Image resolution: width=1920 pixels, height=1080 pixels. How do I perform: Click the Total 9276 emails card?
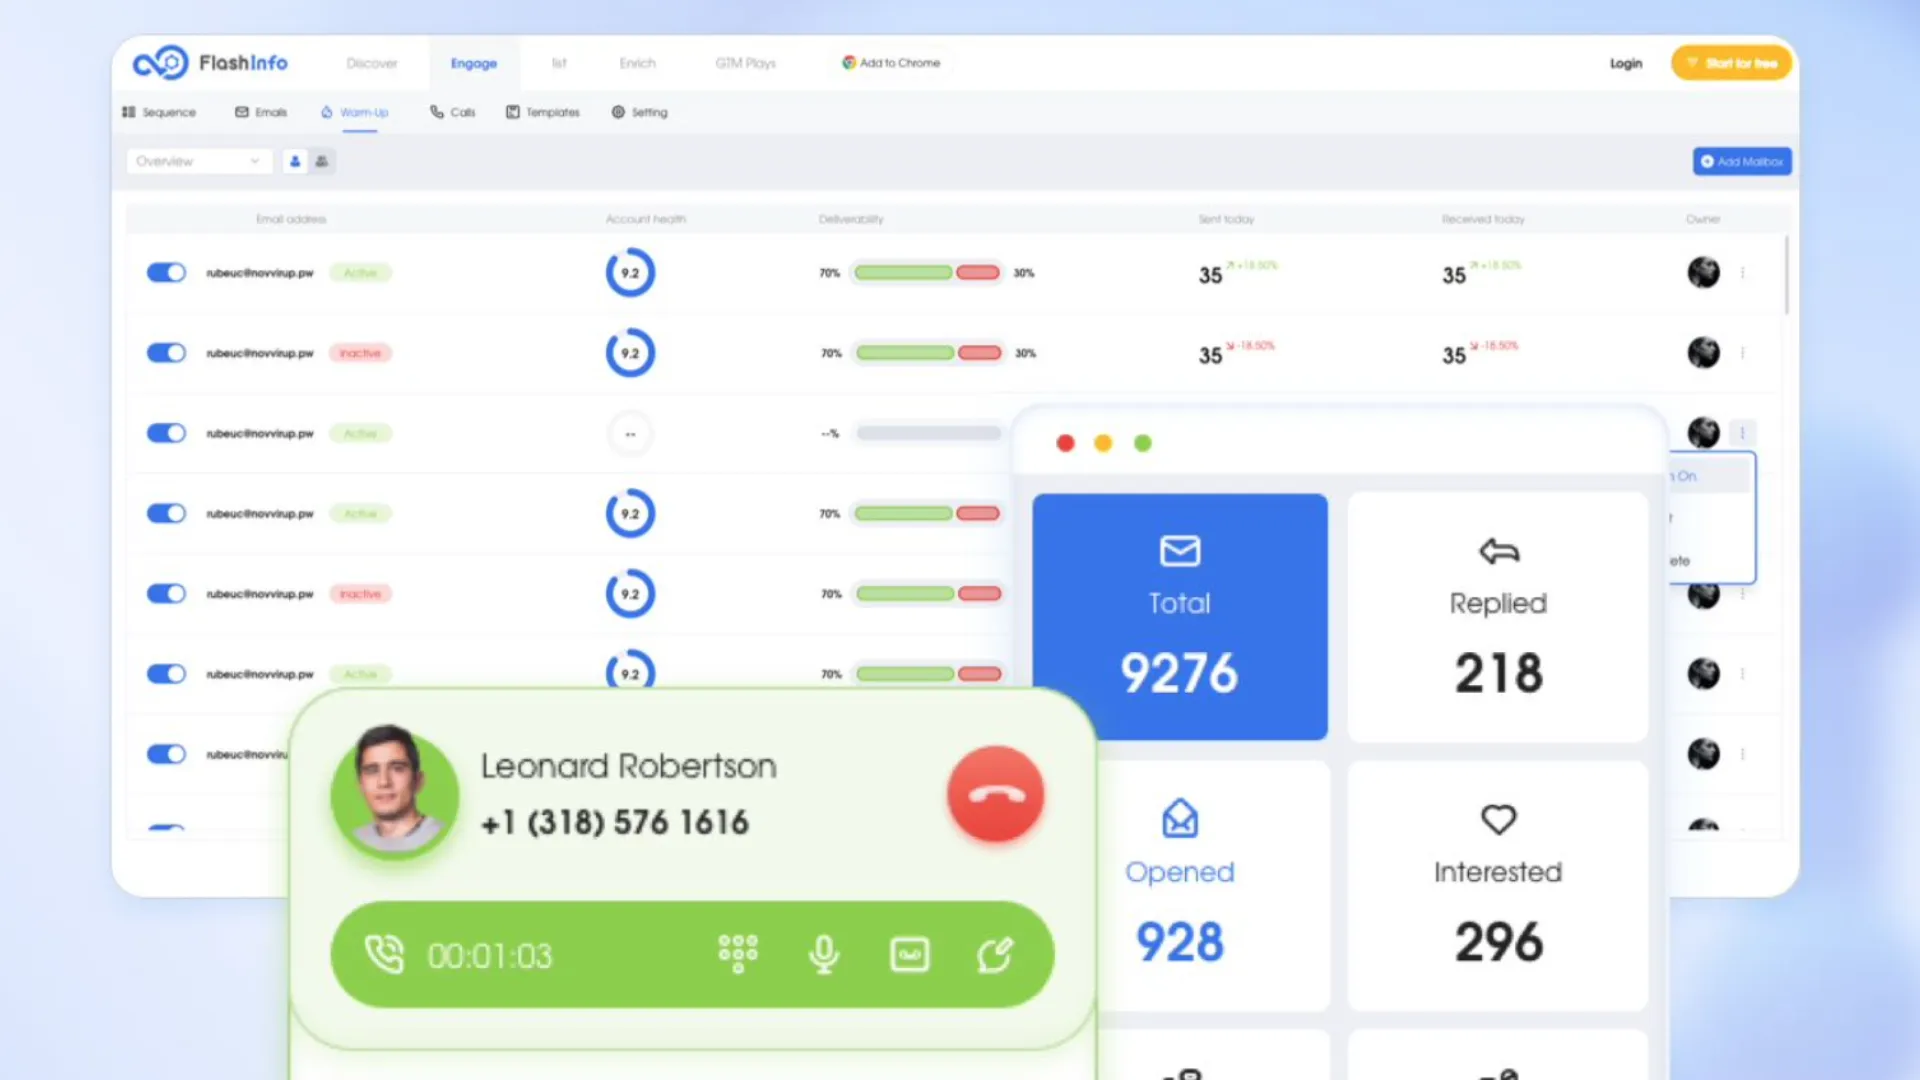pyautogui.click(x=1179, y=617)
